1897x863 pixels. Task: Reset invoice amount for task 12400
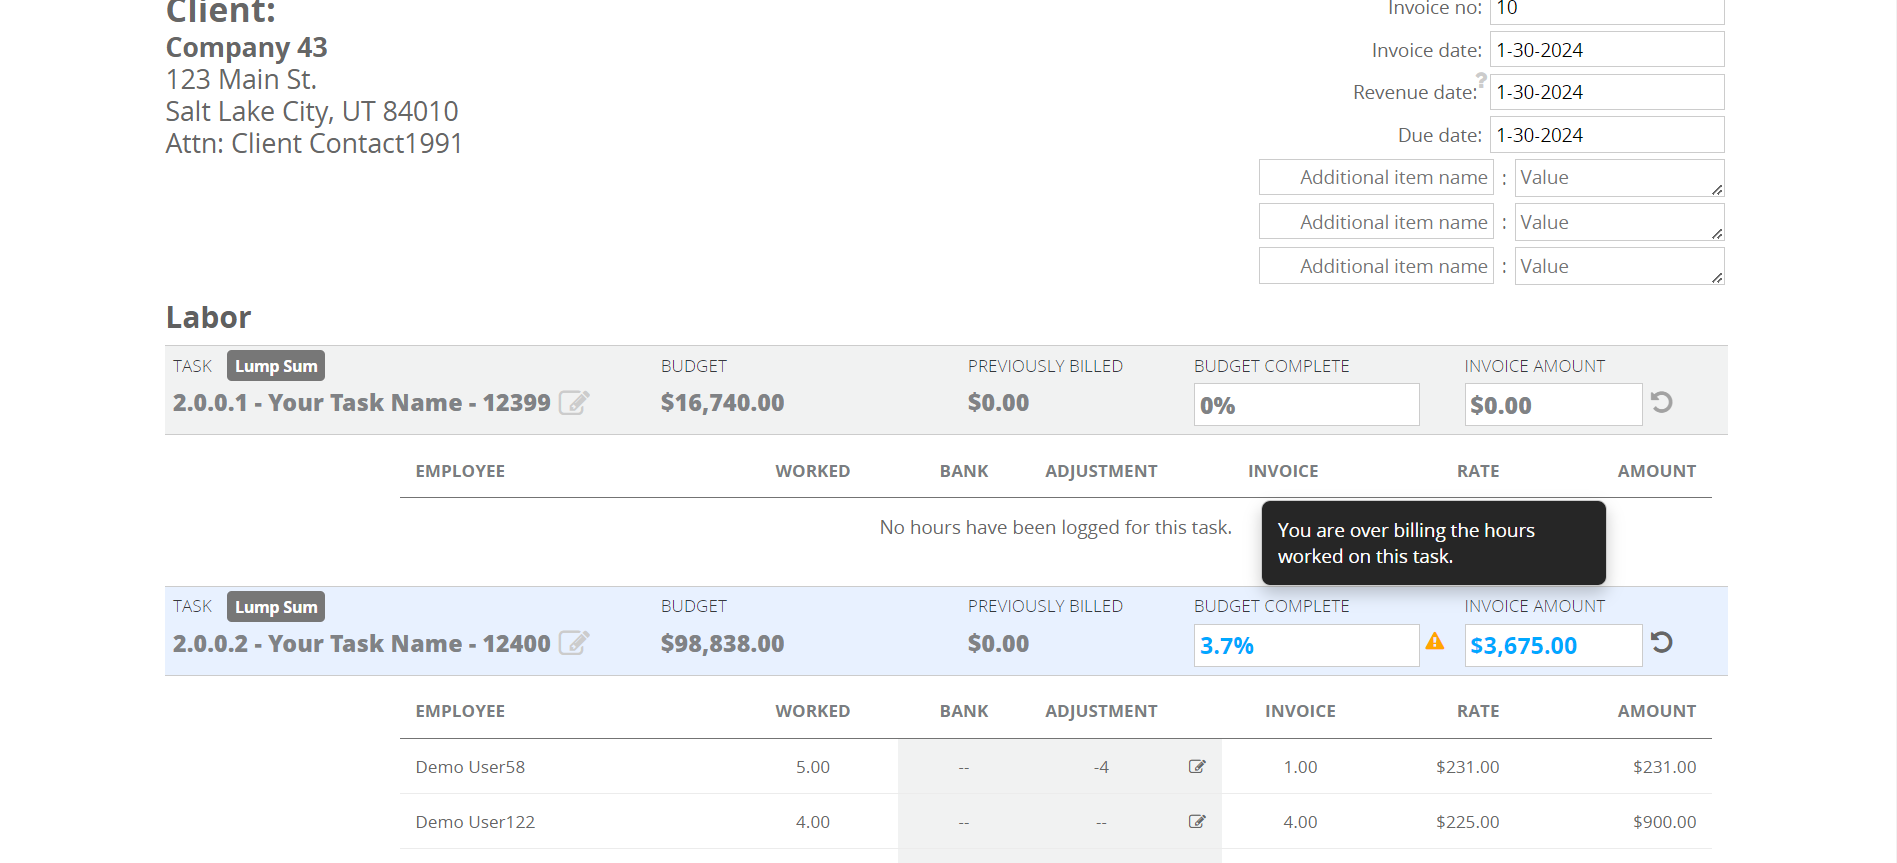[1661, 642]
